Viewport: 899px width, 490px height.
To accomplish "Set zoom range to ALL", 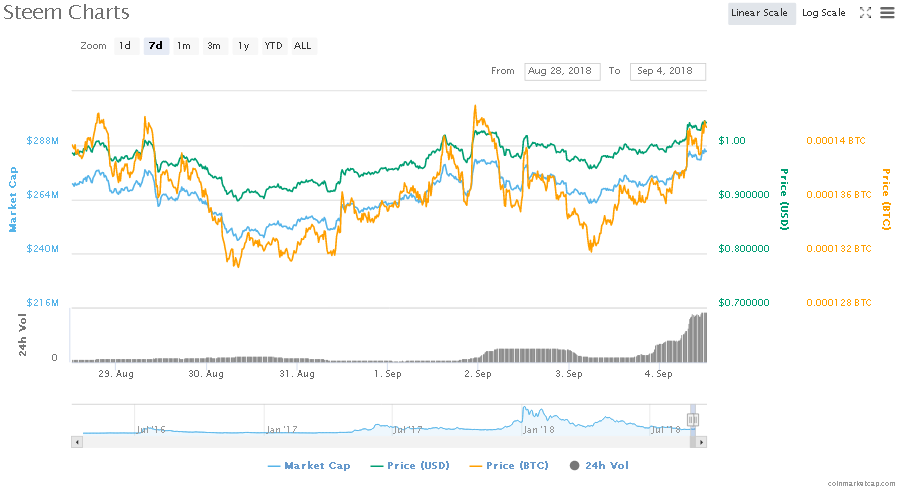I will 303,46.
